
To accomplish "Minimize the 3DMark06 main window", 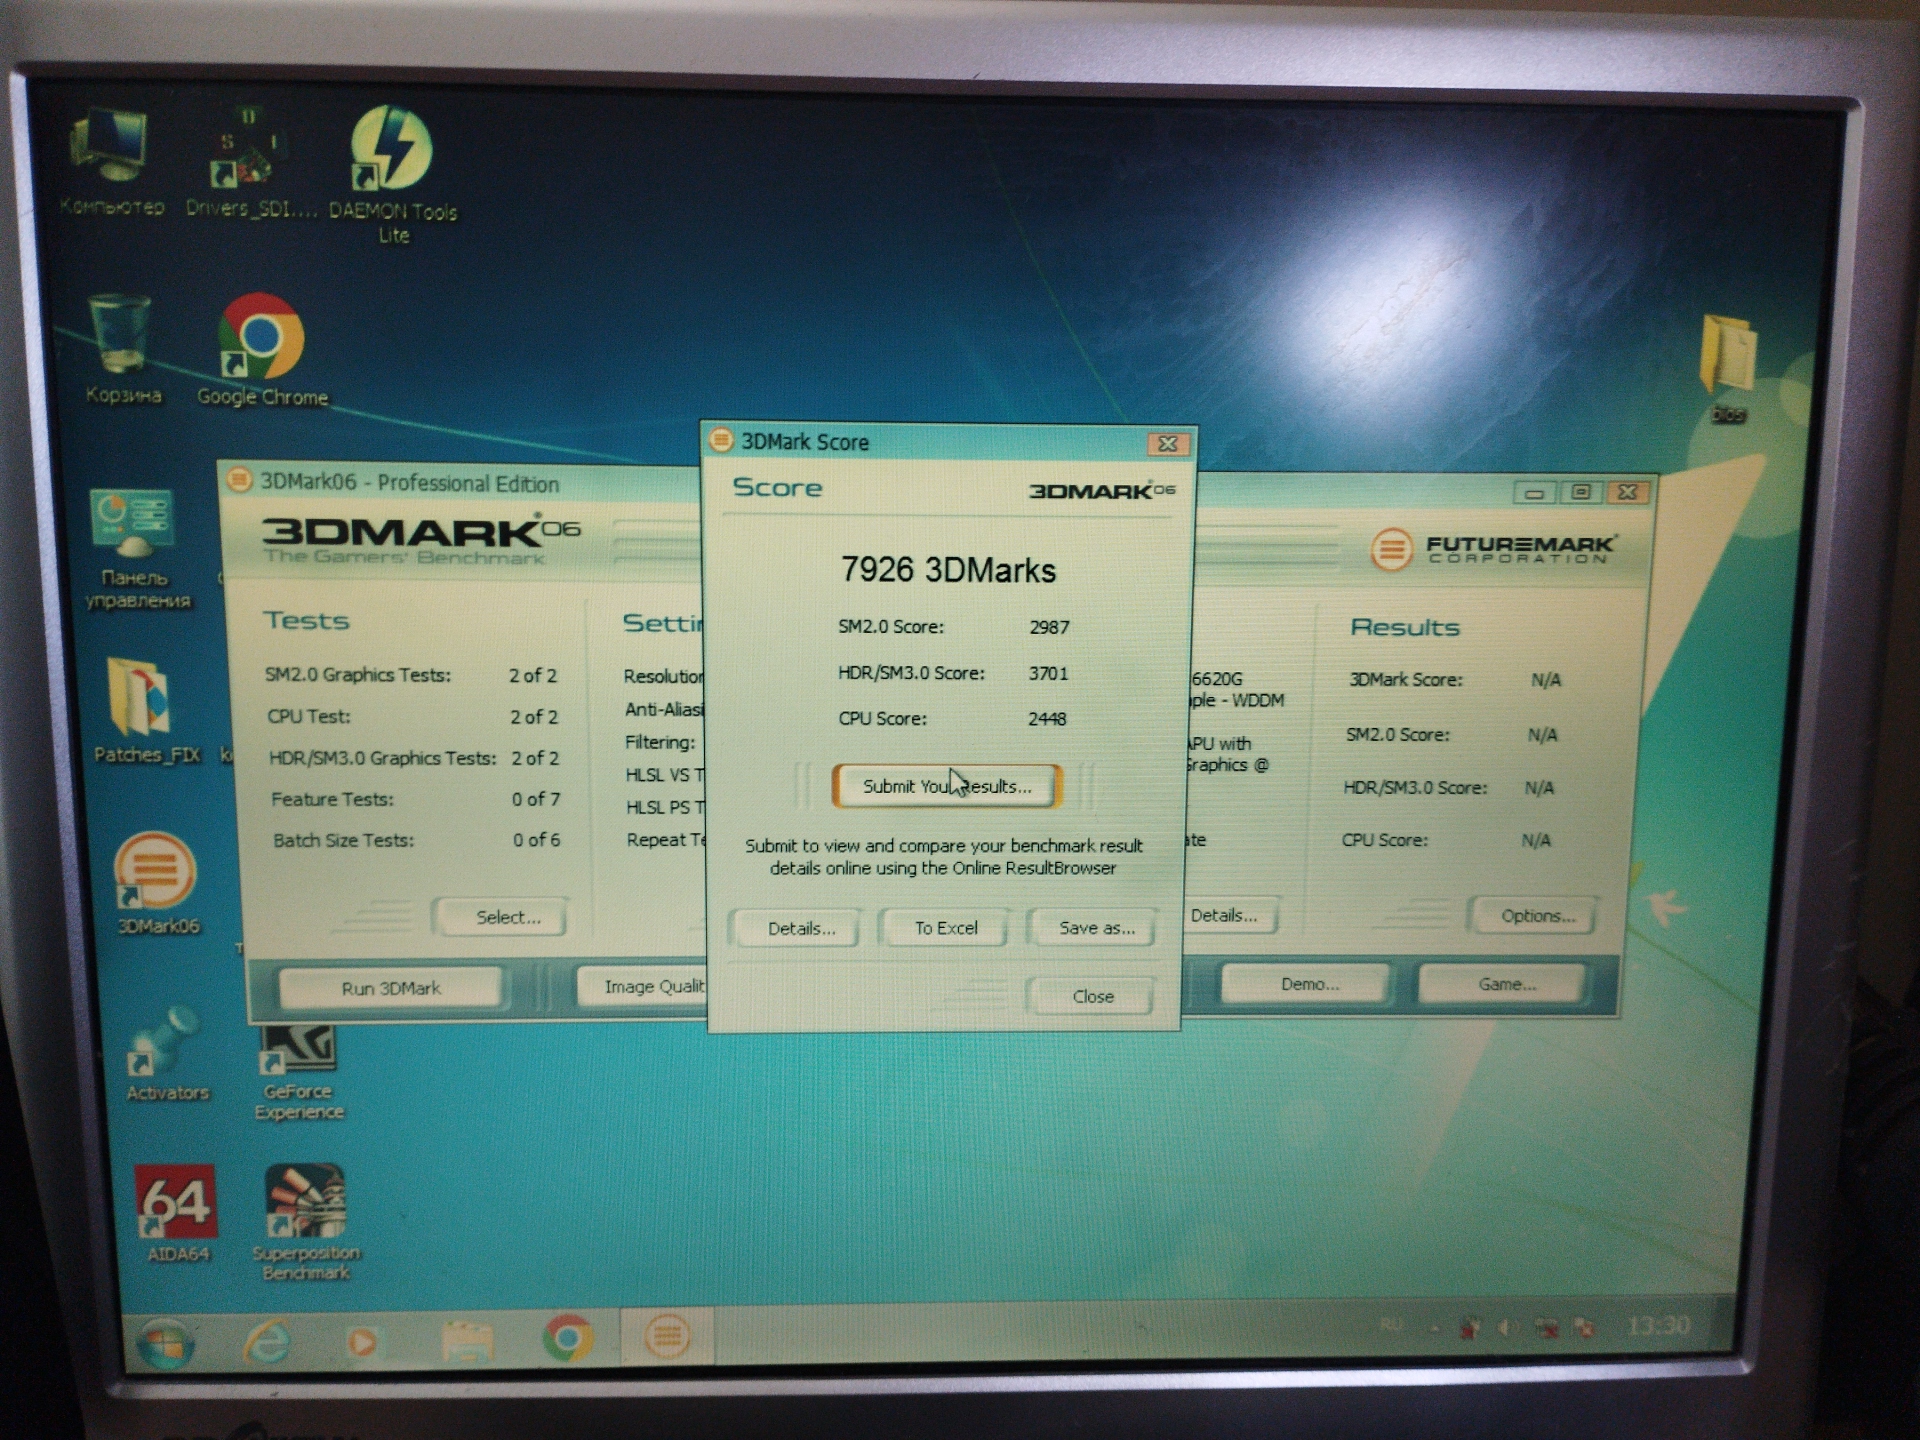I will click(1534, 492).
